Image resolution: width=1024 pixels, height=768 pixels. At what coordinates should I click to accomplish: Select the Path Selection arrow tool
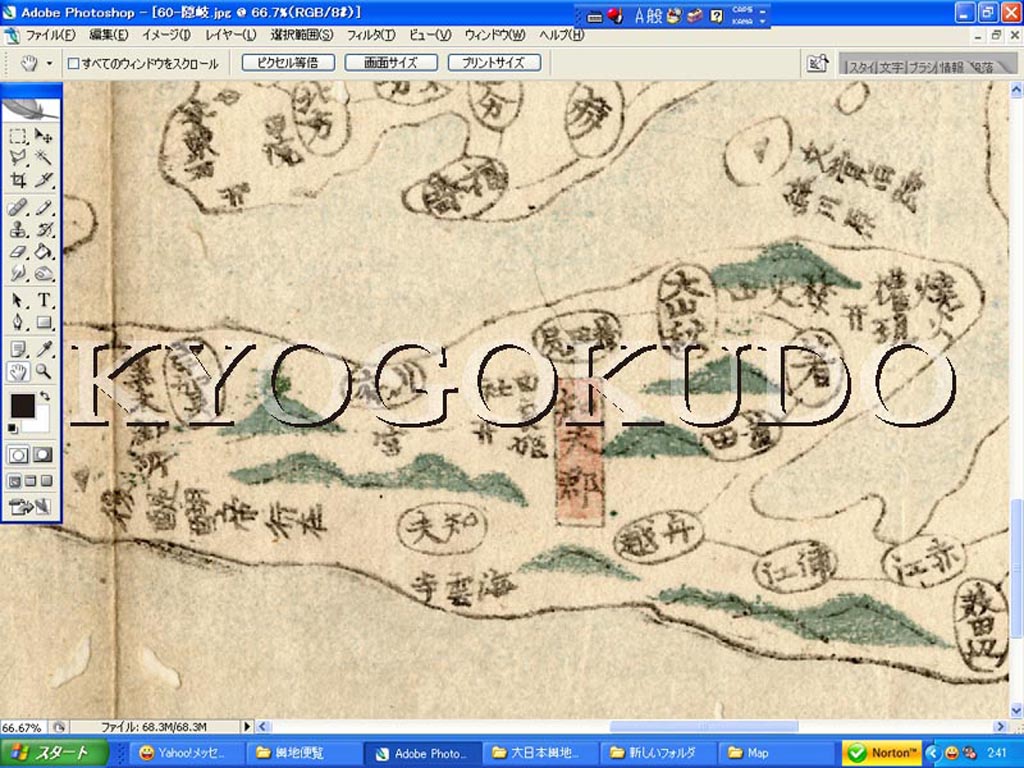coord(18,300)
